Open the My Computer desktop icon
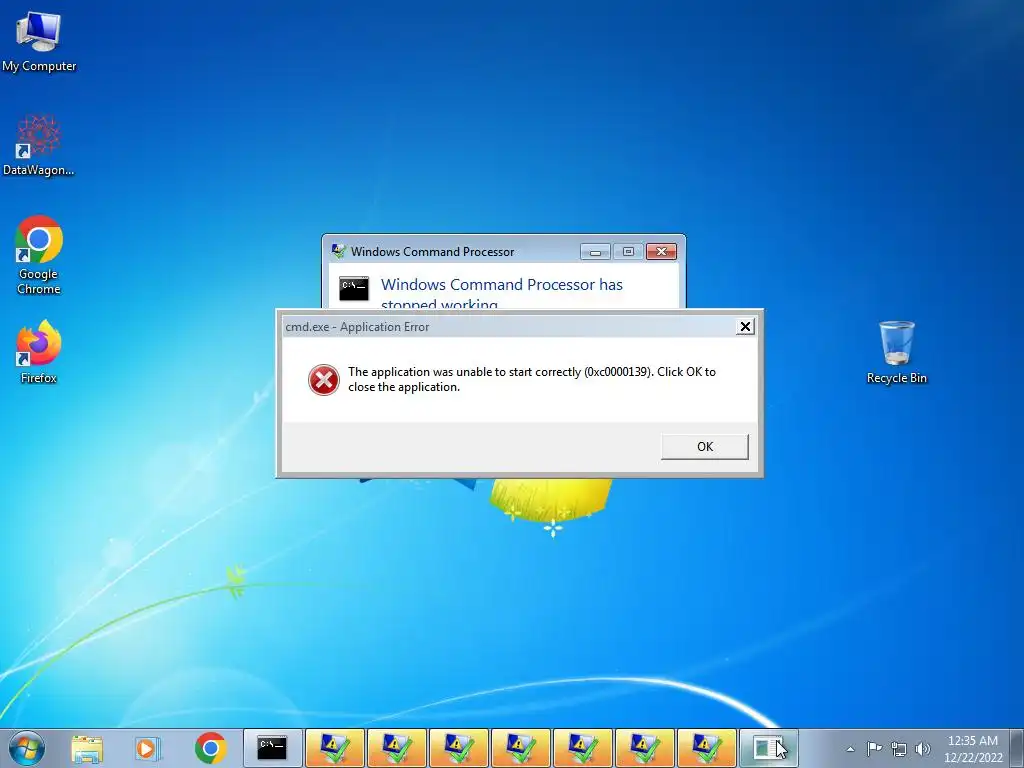Viewport: 1024px width, 768px height. pos(39,41)
